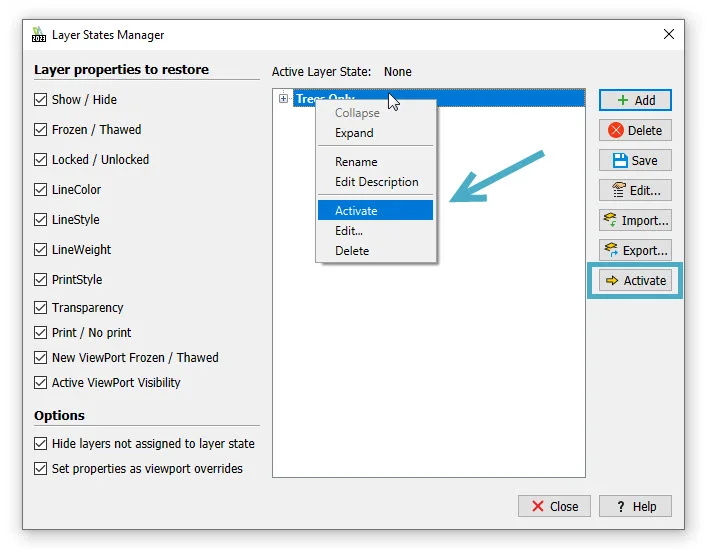This screenshot has width=705, height=550.
Task: Open Help with the question mark button
Action: point(635,506)
